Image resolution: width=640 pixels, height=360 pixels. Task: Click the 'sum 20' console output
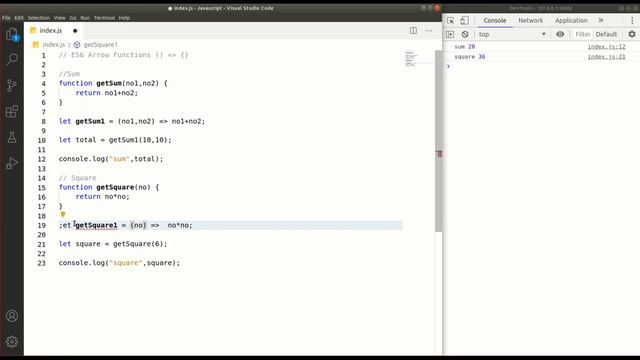464,47
